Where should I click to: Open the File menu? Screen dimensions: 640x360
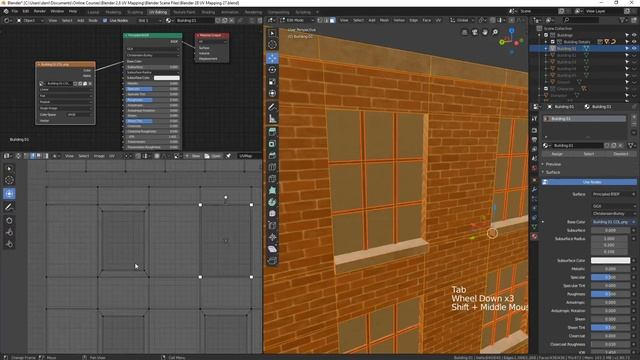click(15, 11)
